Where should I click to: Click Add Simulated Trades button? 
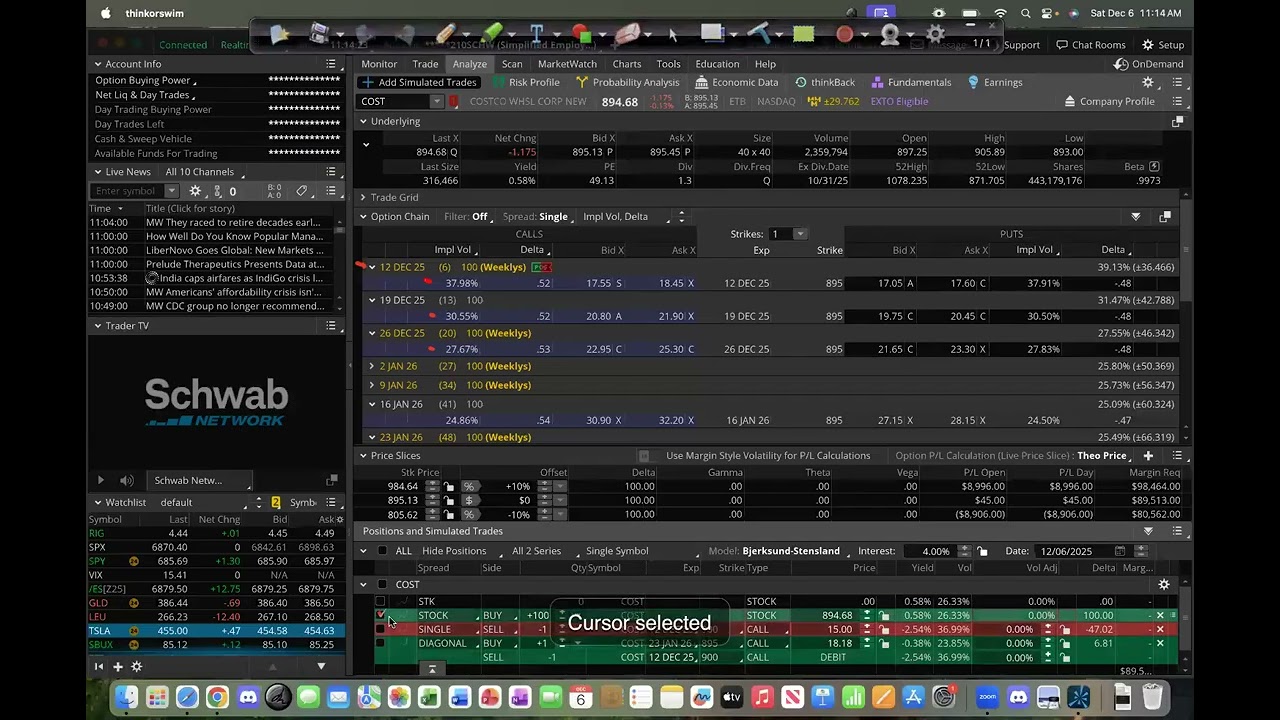[x=419, y=82]
